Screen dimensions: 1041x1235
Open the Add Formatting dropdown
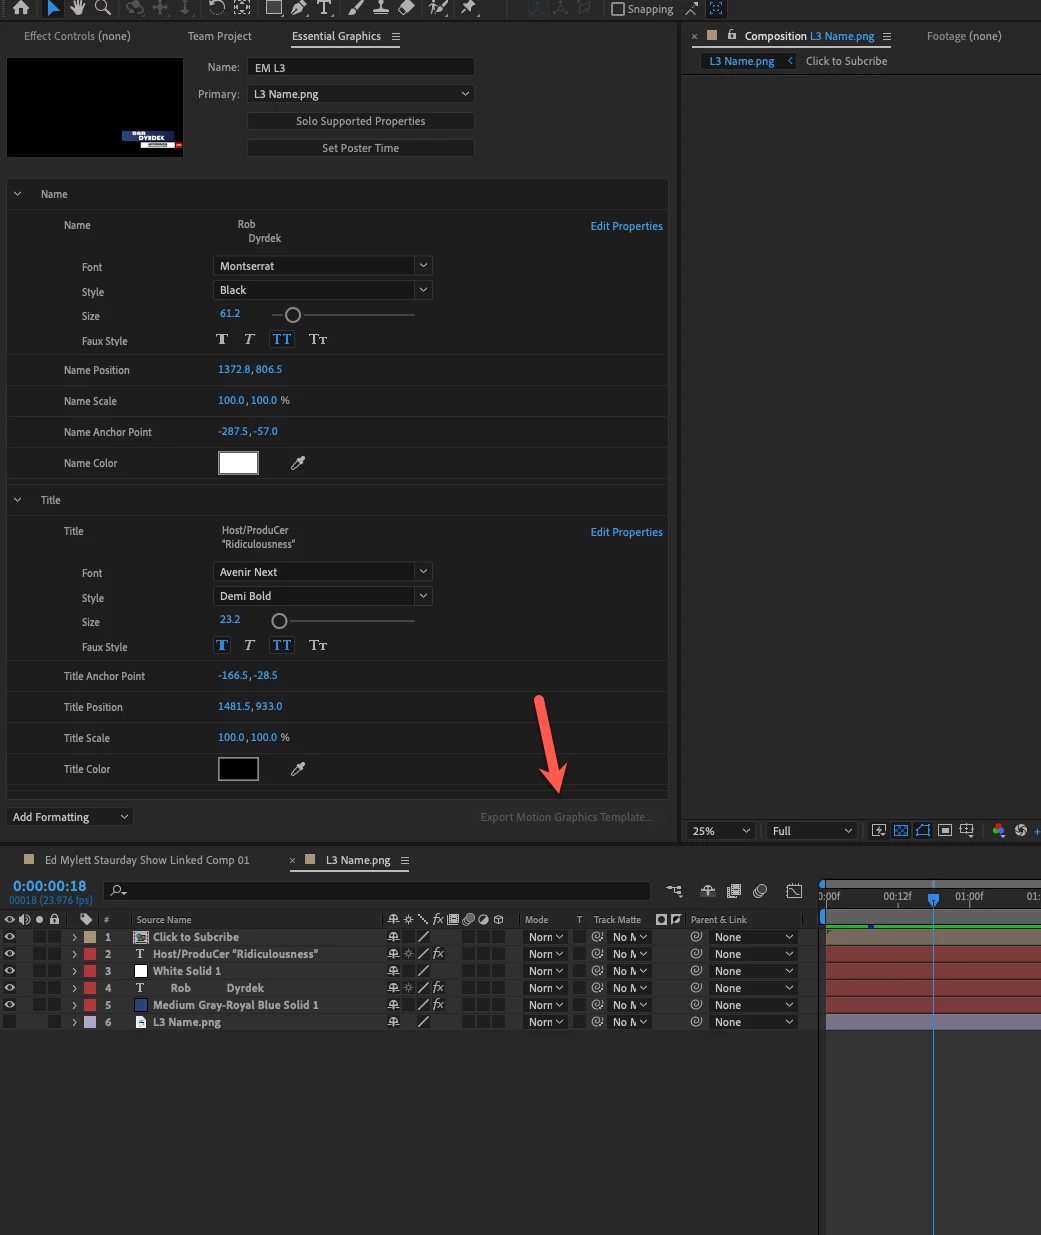pyautogui.click(x=70, y=817)
